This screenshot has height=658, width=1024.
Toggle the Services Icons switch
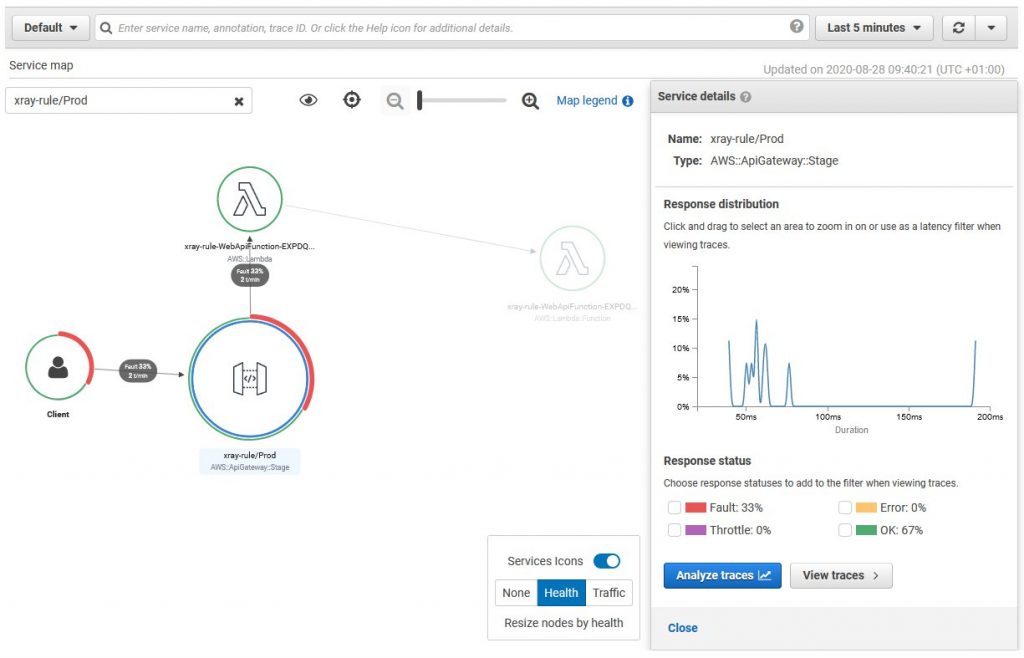point(607,561)
